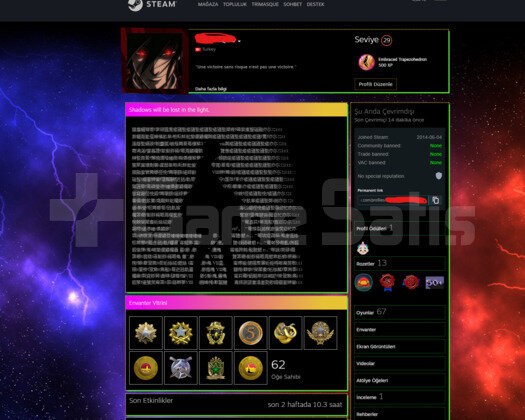This screenshot has height=420, width=525.
Task: Click the 'Shadows will be lost in the light' header
Action: [236, 110]
